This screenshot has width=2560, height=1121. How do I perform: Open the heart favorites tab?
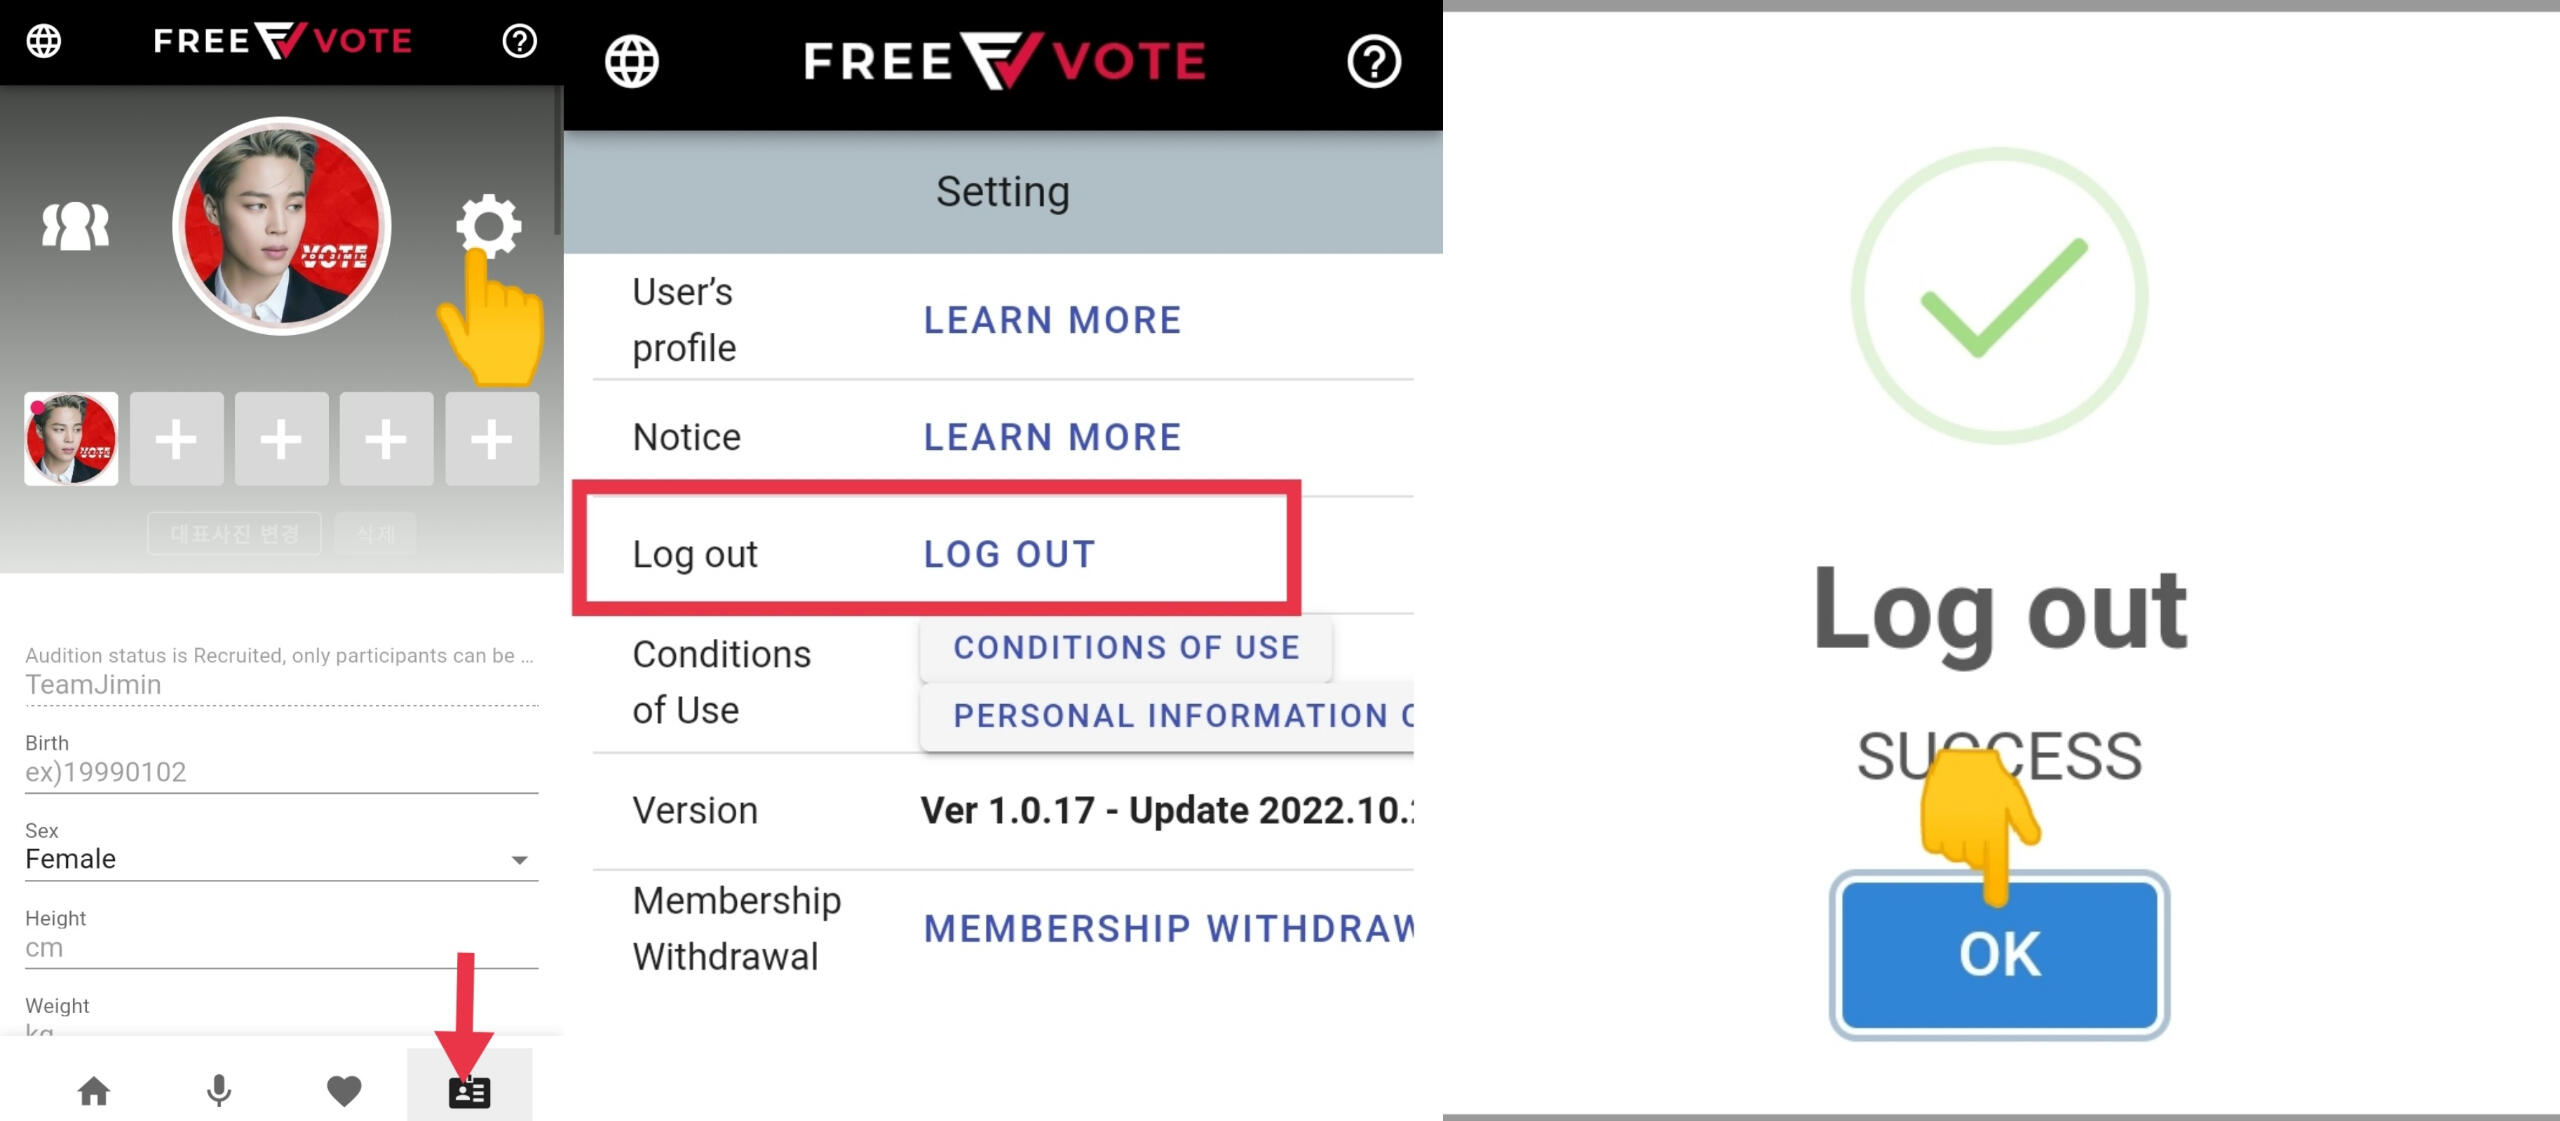344,1090
